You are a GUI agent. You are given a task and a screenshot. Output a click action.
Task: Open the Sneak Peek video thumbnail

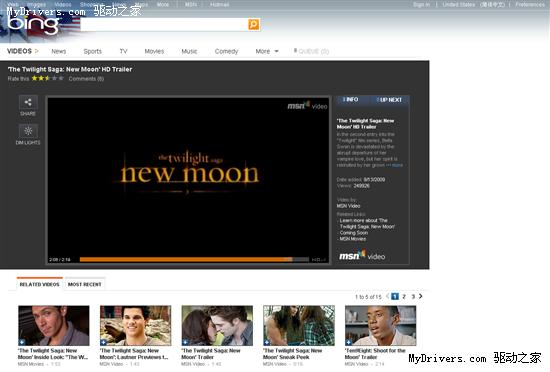299,325
